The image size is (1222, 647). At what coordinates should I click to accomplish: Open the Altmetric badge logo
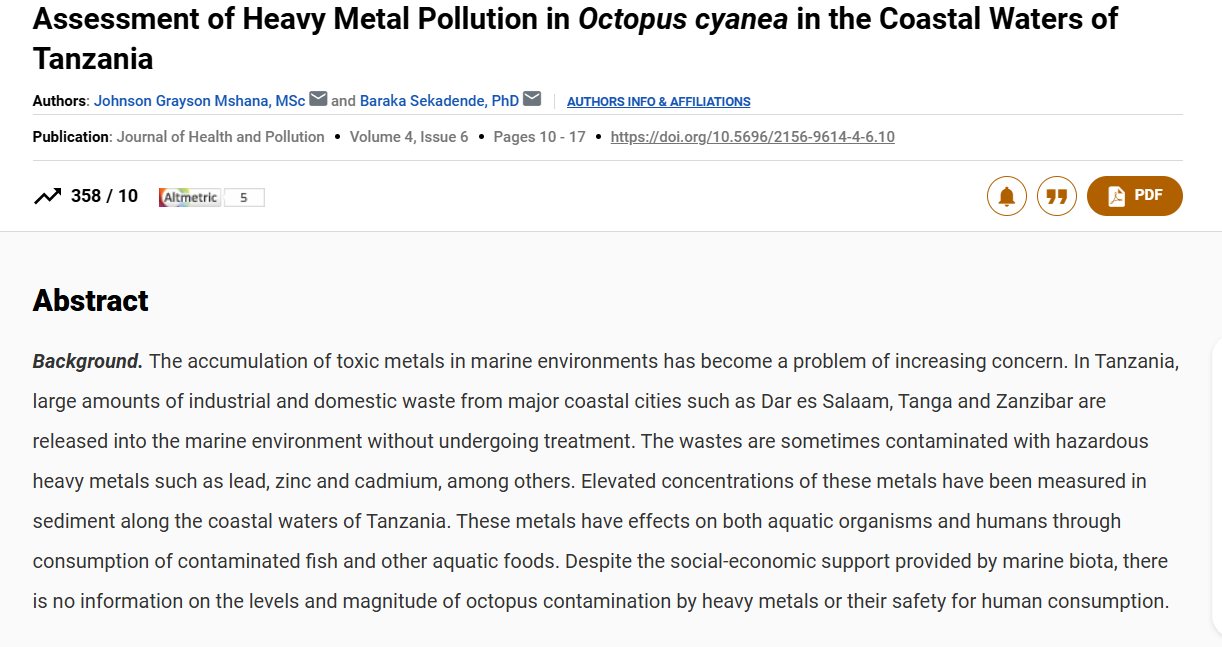click(190, 198)
